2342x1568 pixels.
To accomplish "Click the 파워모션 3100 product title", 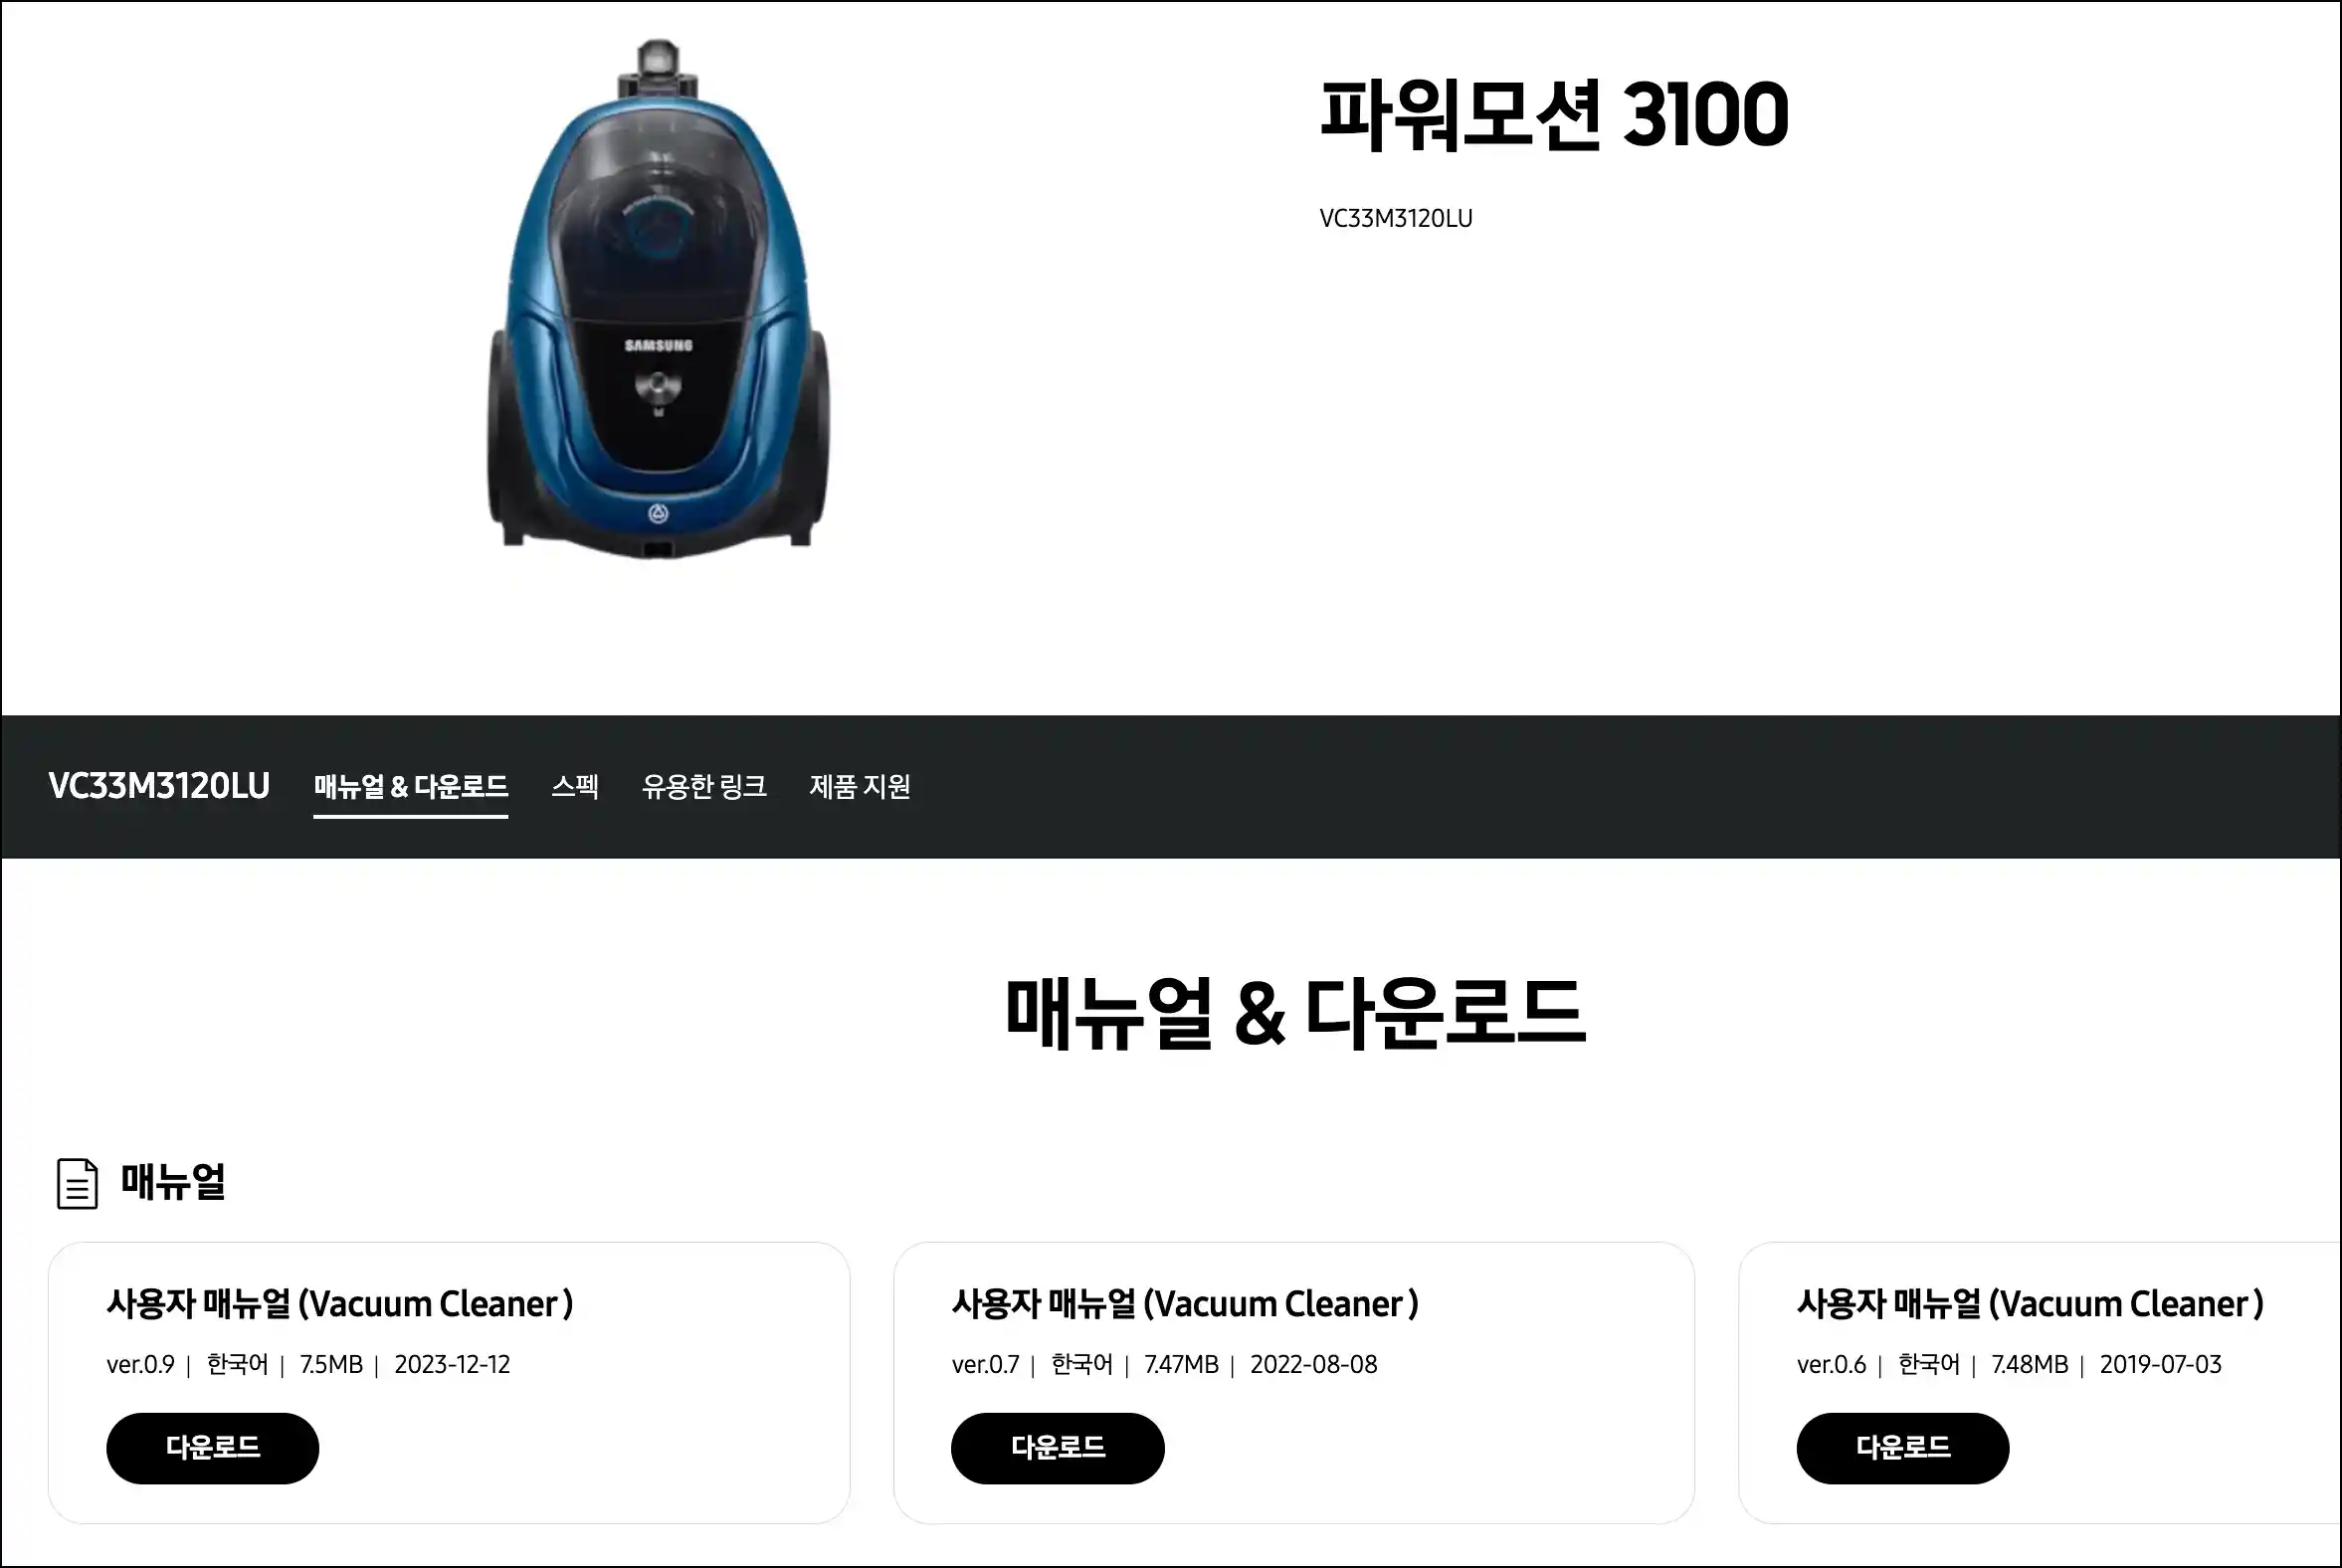I will tap(1554, 114).
